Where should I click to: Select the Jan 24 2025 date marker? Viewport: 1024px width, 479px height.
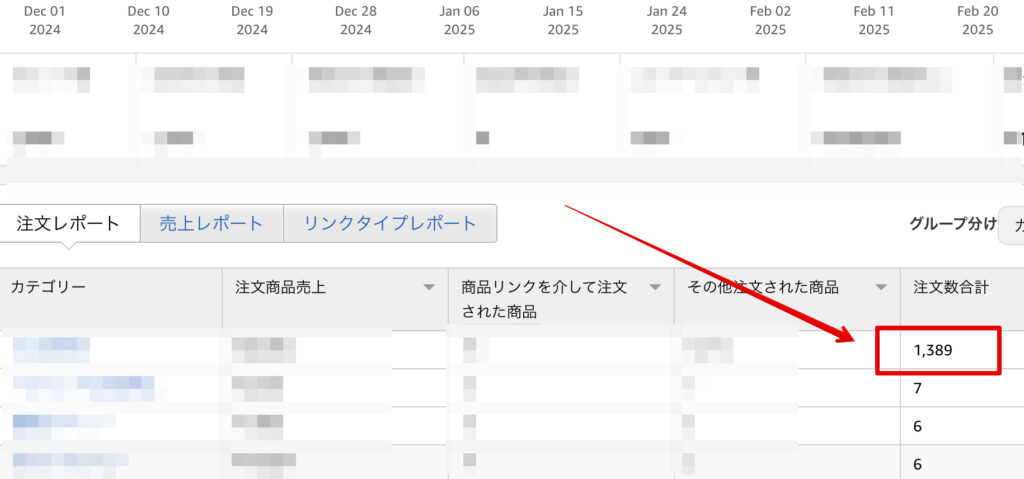[x=667, y=20]
